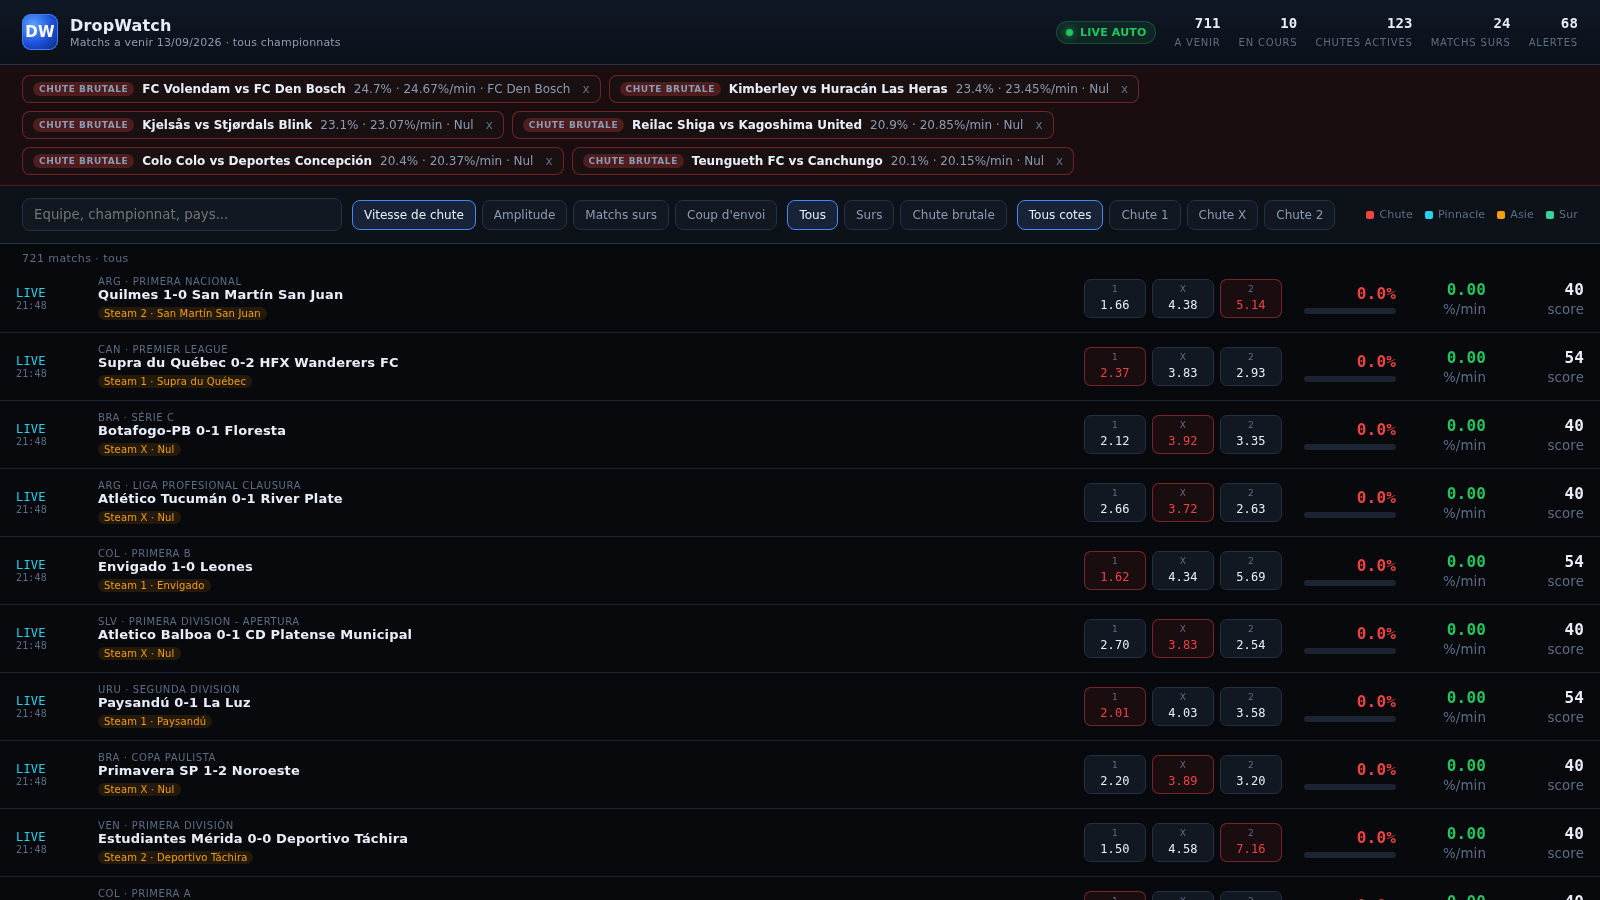This screenshot has width=1600, height=900.
Task: Open the Quilmes 1-0 San Martín San Juan match
Action: click(x=220, y=295)
